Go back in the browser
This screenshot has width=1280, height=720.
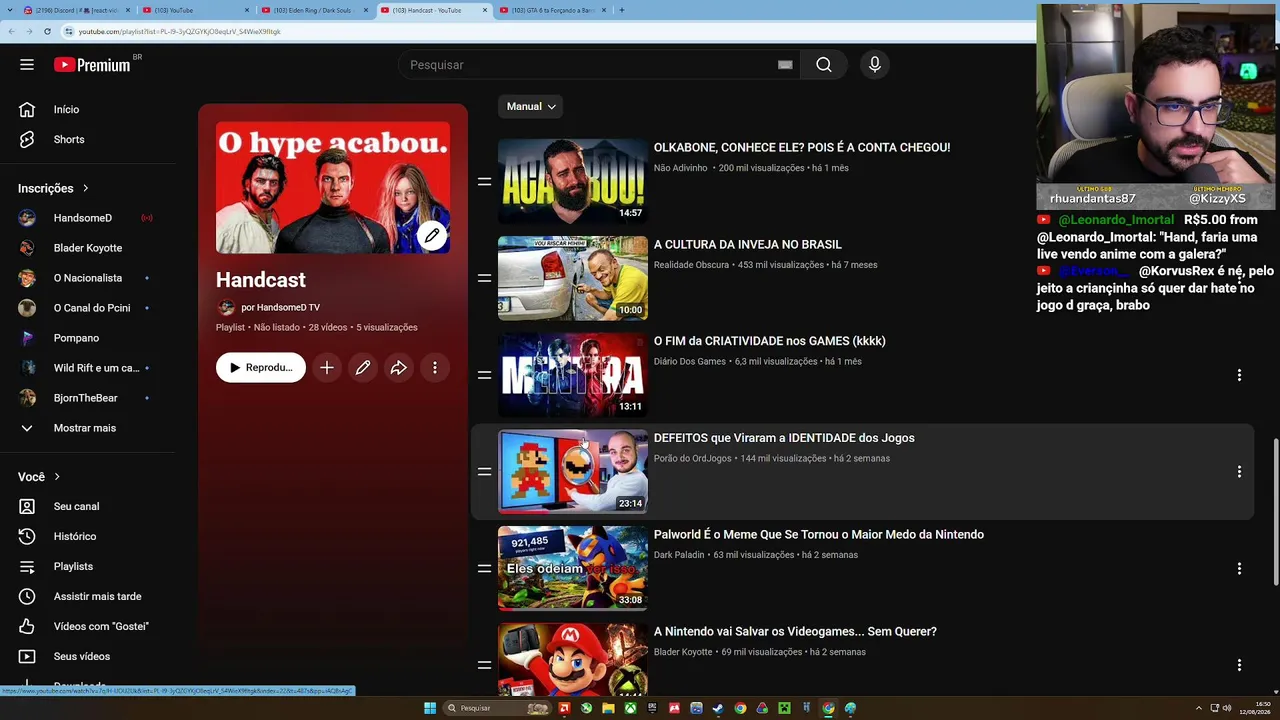(11, 31)
